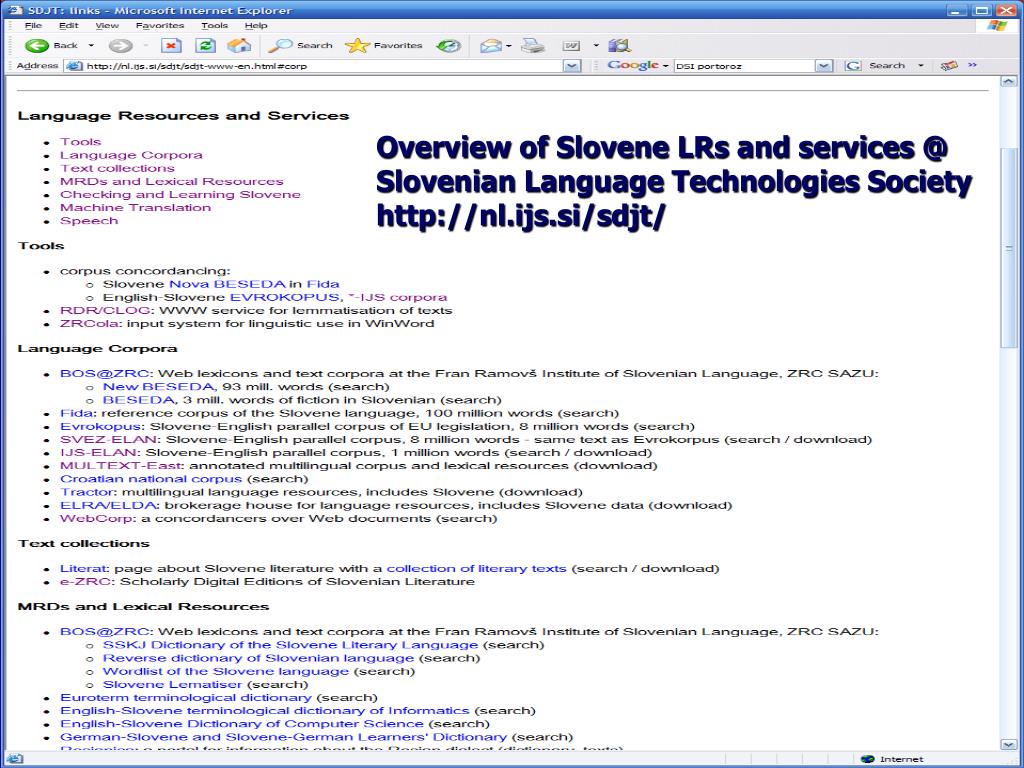Viewport: 1024px width, 768px height.
Task: Click the Google toolbar search text field
Action: 744,65
